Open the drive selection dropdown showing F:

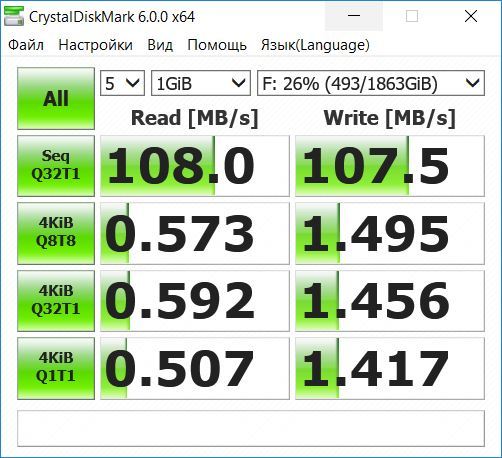[x=371, y=83]
